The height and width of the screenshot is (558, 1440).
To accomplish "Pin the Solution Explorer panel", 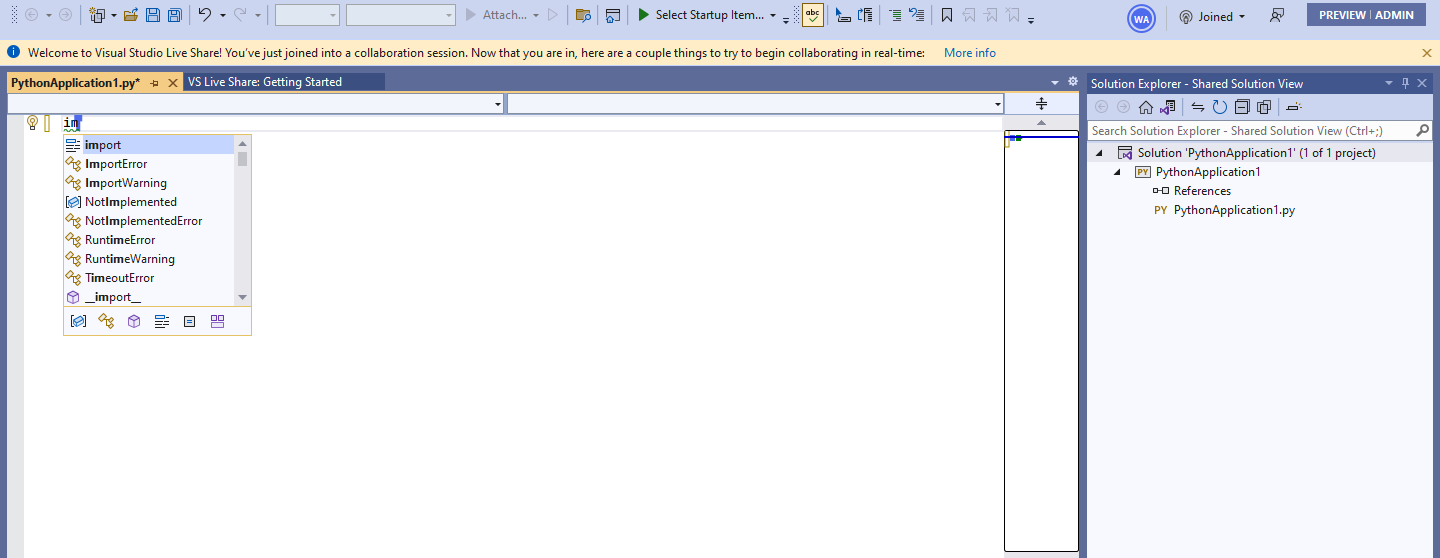I will [x=1405, y=83].
